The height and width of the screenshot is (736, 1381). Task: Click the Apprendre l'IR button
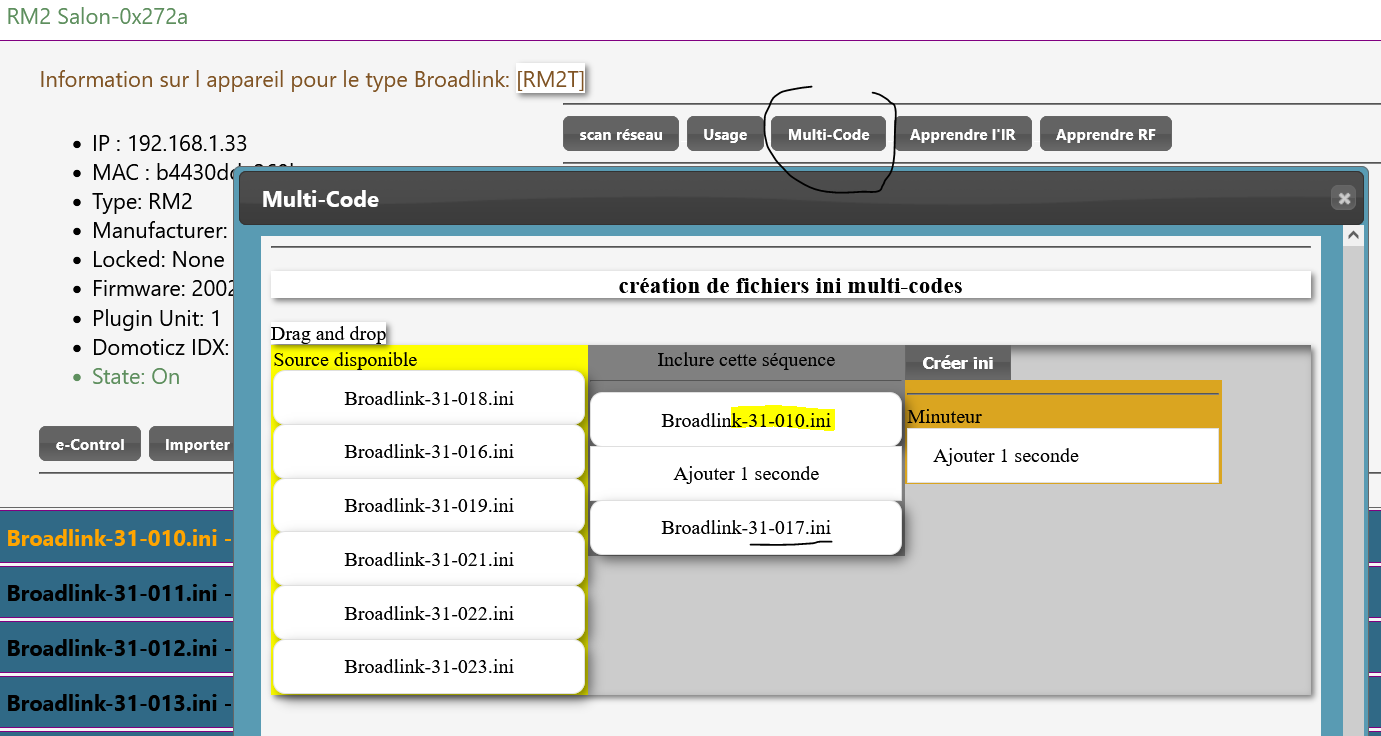click(x=963, y=134)
